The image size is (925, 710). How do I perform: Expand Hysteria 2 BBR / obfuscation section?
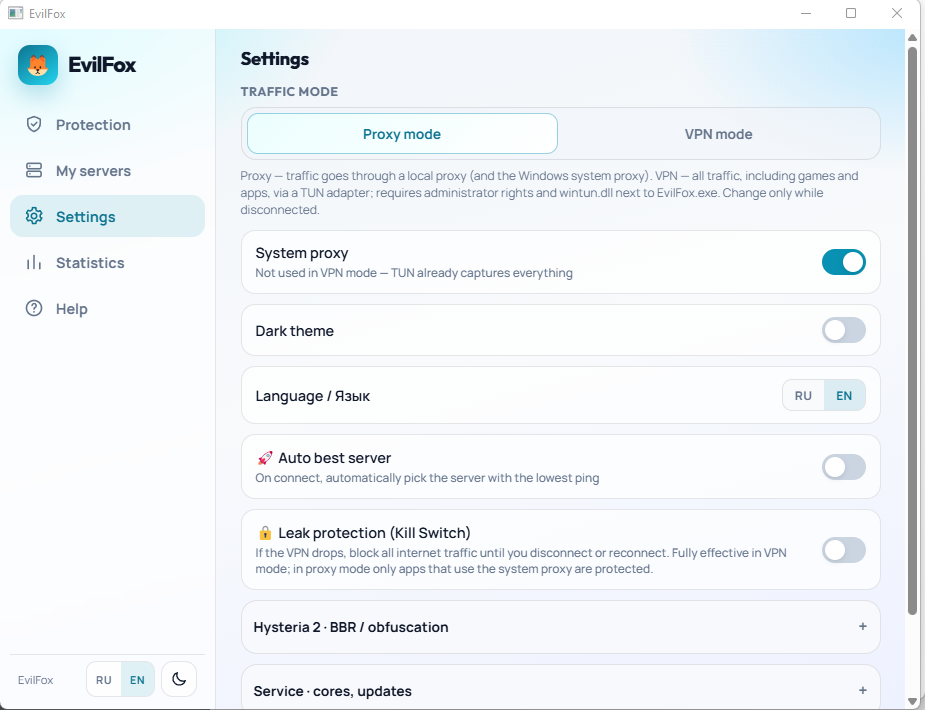[560, 627]
